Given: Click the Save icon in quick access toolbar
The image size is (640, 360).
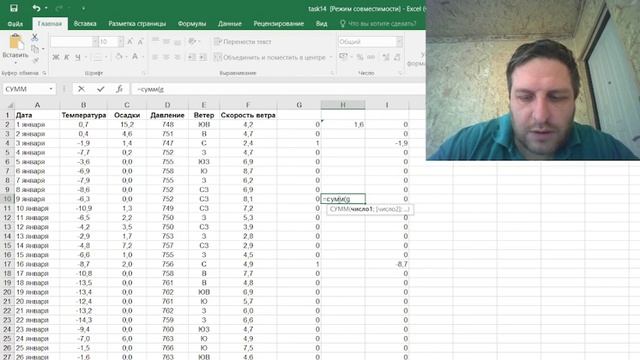Looking at the screenshot, I should point(13,8).
